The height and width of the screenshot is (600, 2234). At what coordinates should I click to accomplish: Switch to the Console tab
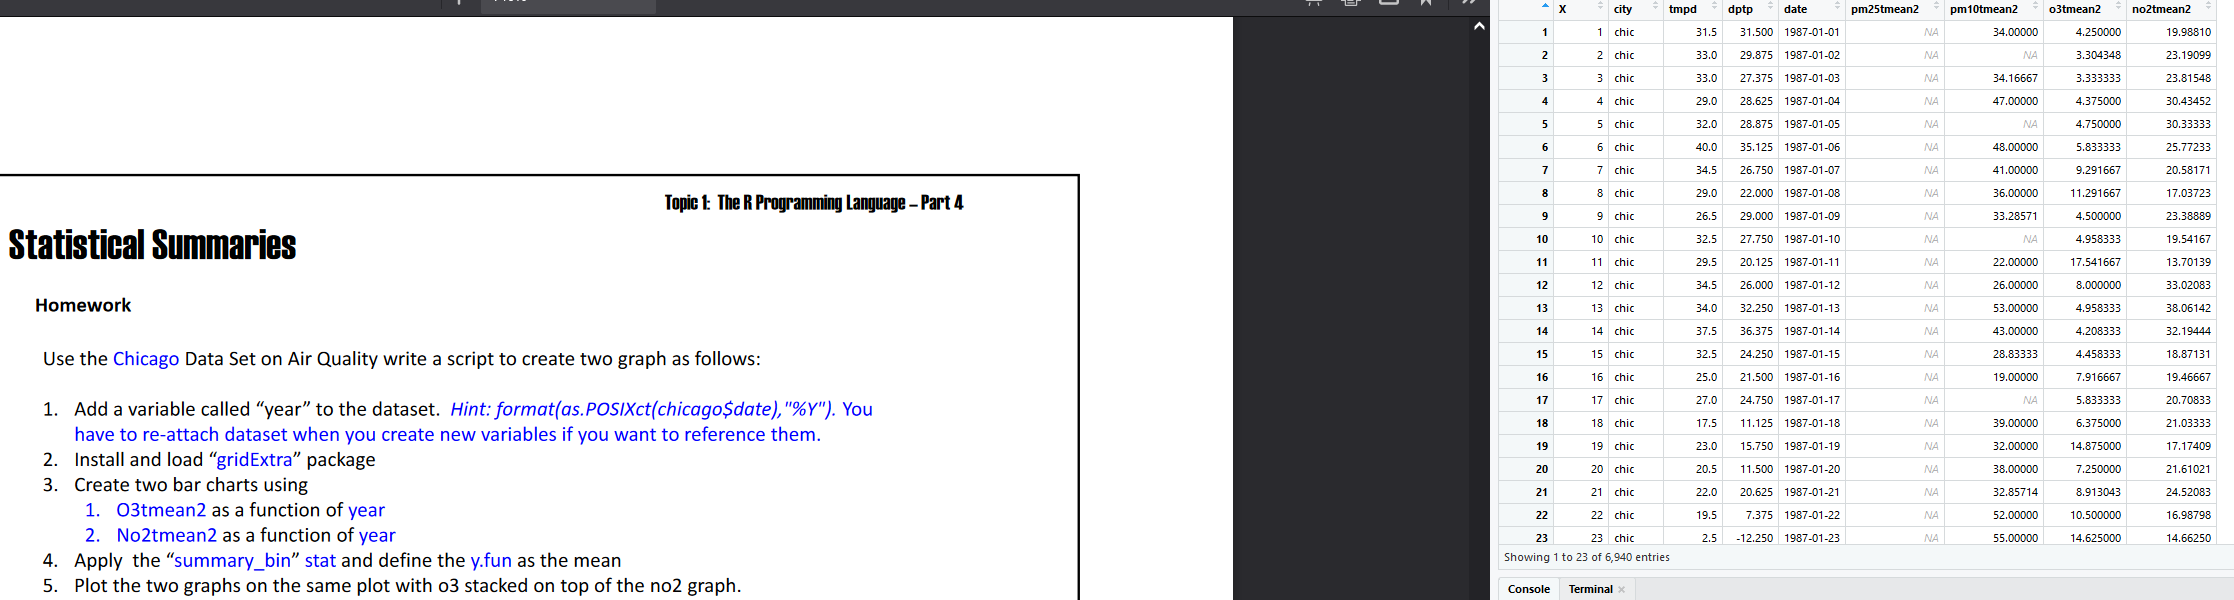(x=1529, y=589)
